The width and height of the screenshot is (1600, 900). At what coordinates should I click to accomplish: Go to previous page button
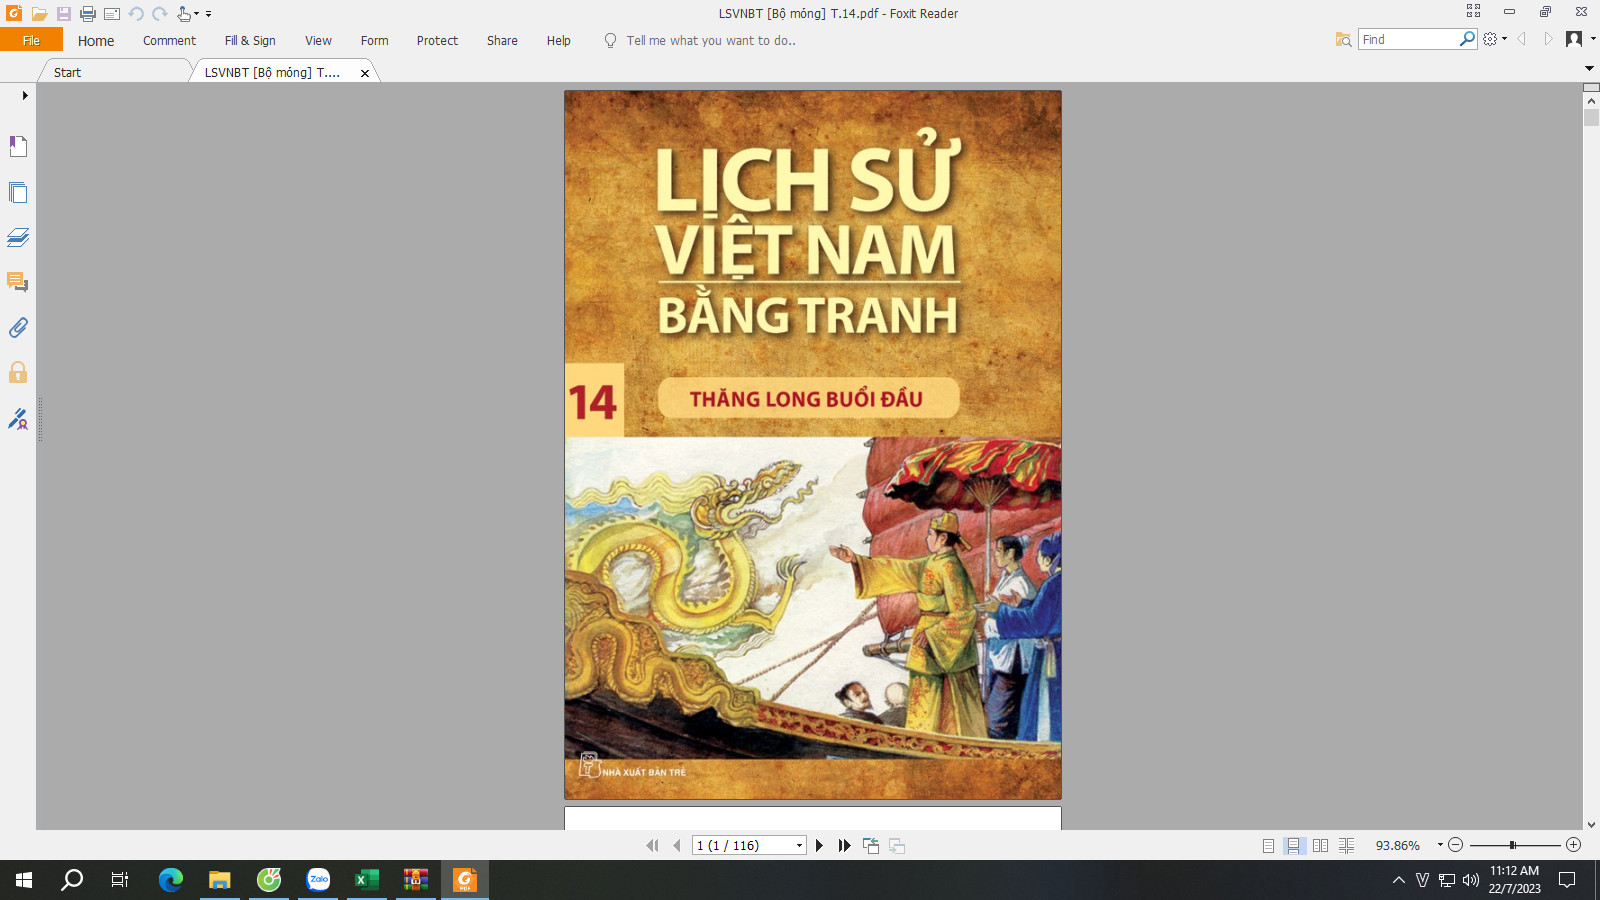coord(677,846)
